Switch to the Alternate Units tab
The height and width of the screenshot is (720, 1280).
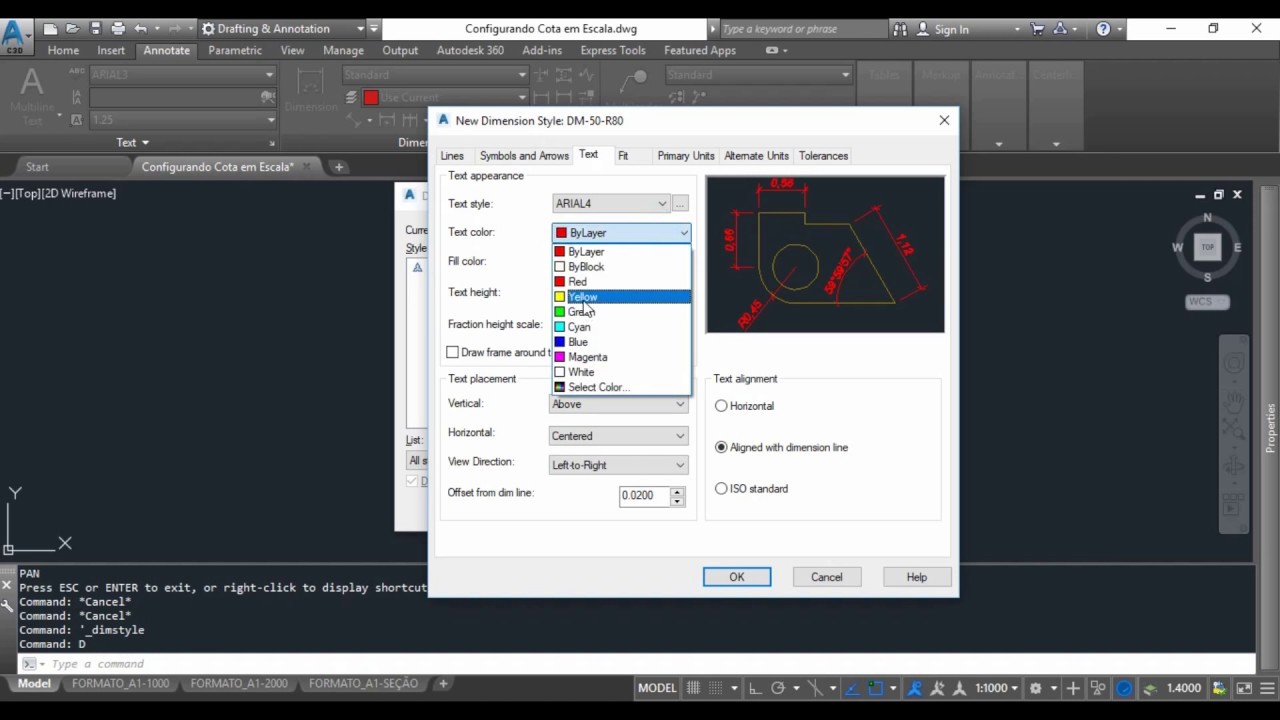(756, 156)
